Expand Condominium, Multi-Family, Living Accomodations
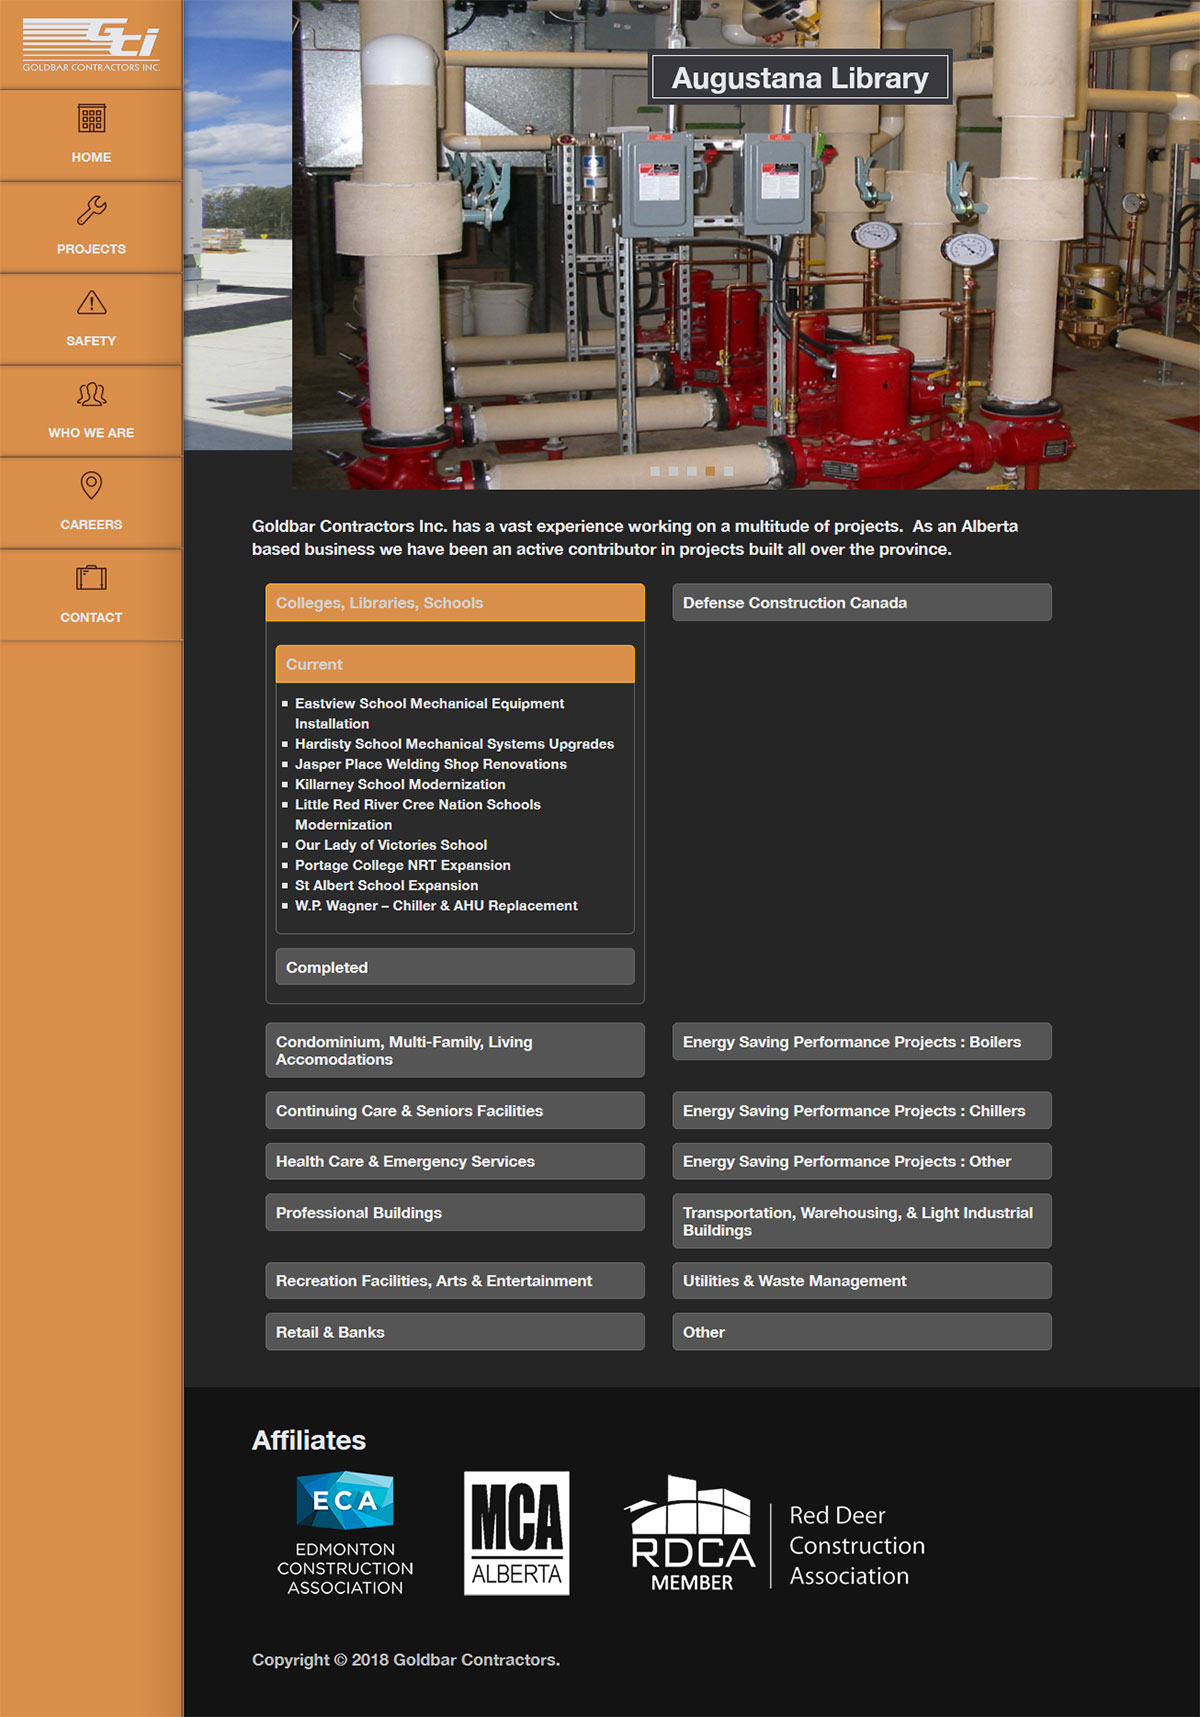The image size is (1200, 1717). pyautogui.click(x=455, y=1050)
